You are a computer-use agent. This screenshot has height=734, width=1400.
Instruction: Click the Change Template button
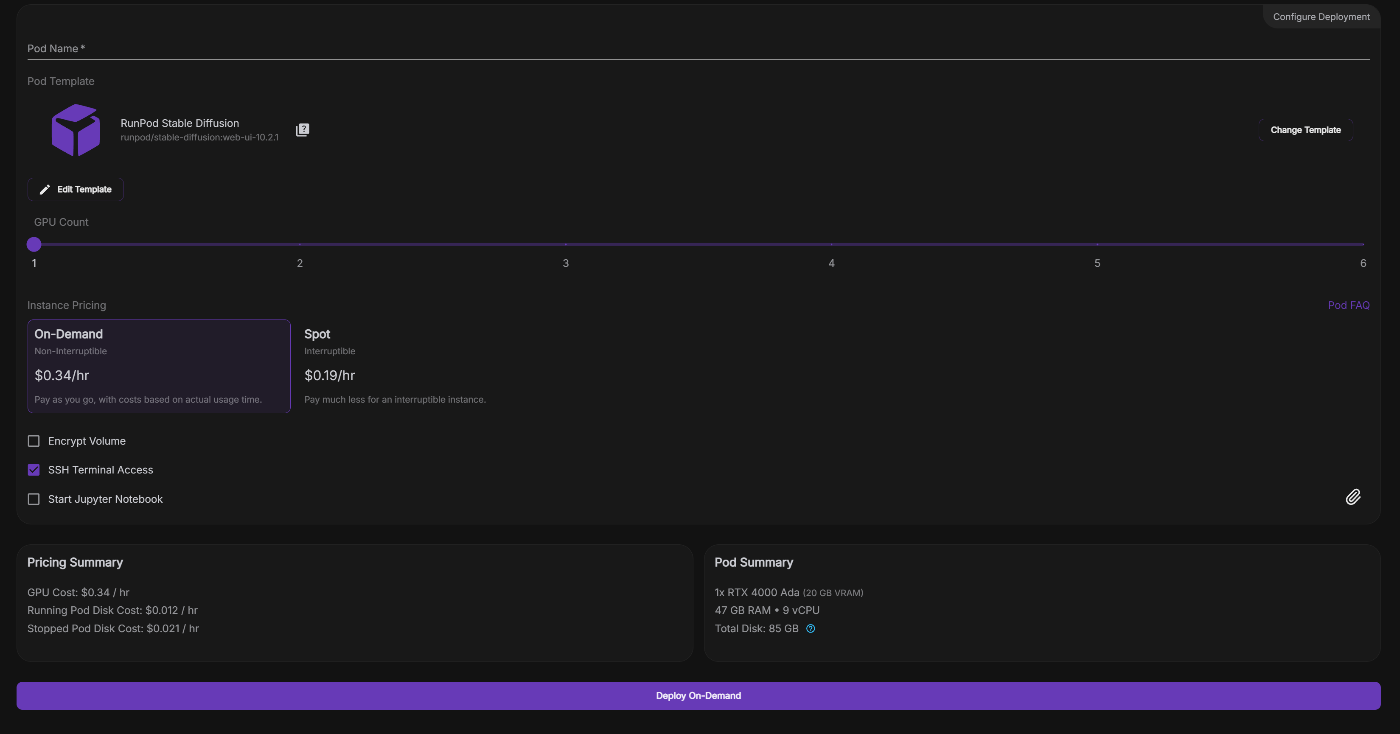tap(1305, 130)
